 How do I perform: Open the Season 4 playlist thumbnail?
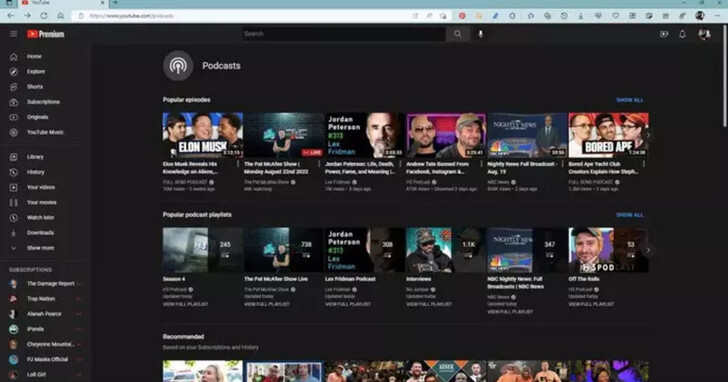202,250
